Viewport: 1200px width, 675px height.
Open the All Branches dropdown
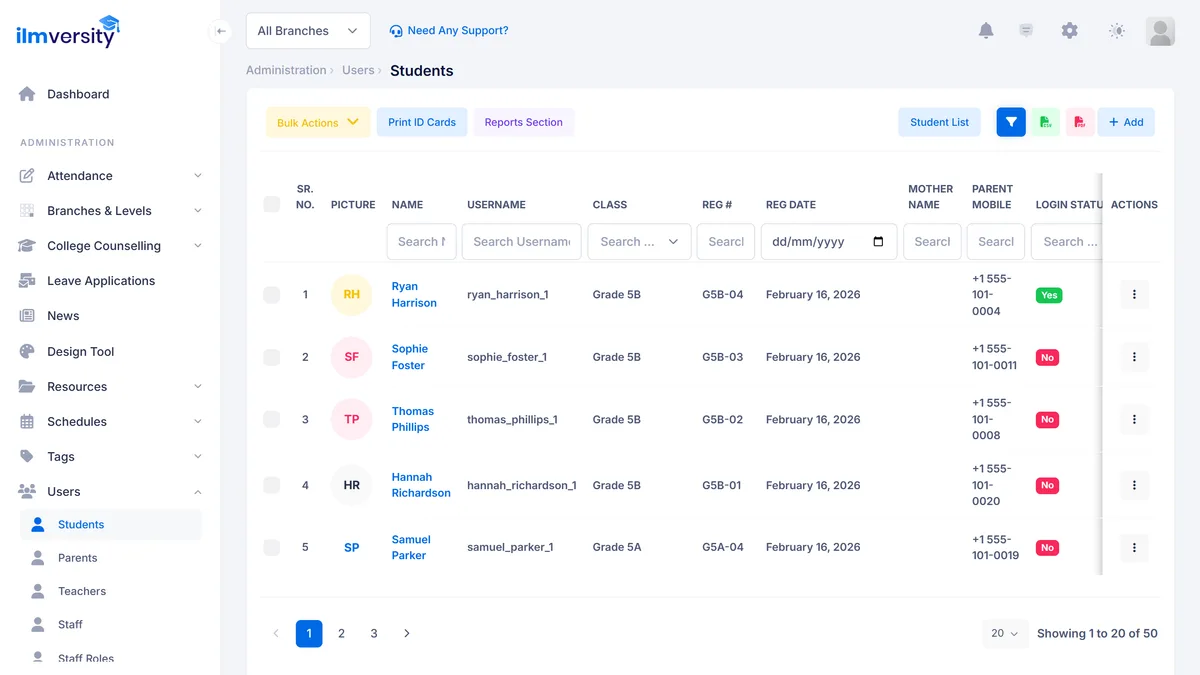click(x=308, y=31)
